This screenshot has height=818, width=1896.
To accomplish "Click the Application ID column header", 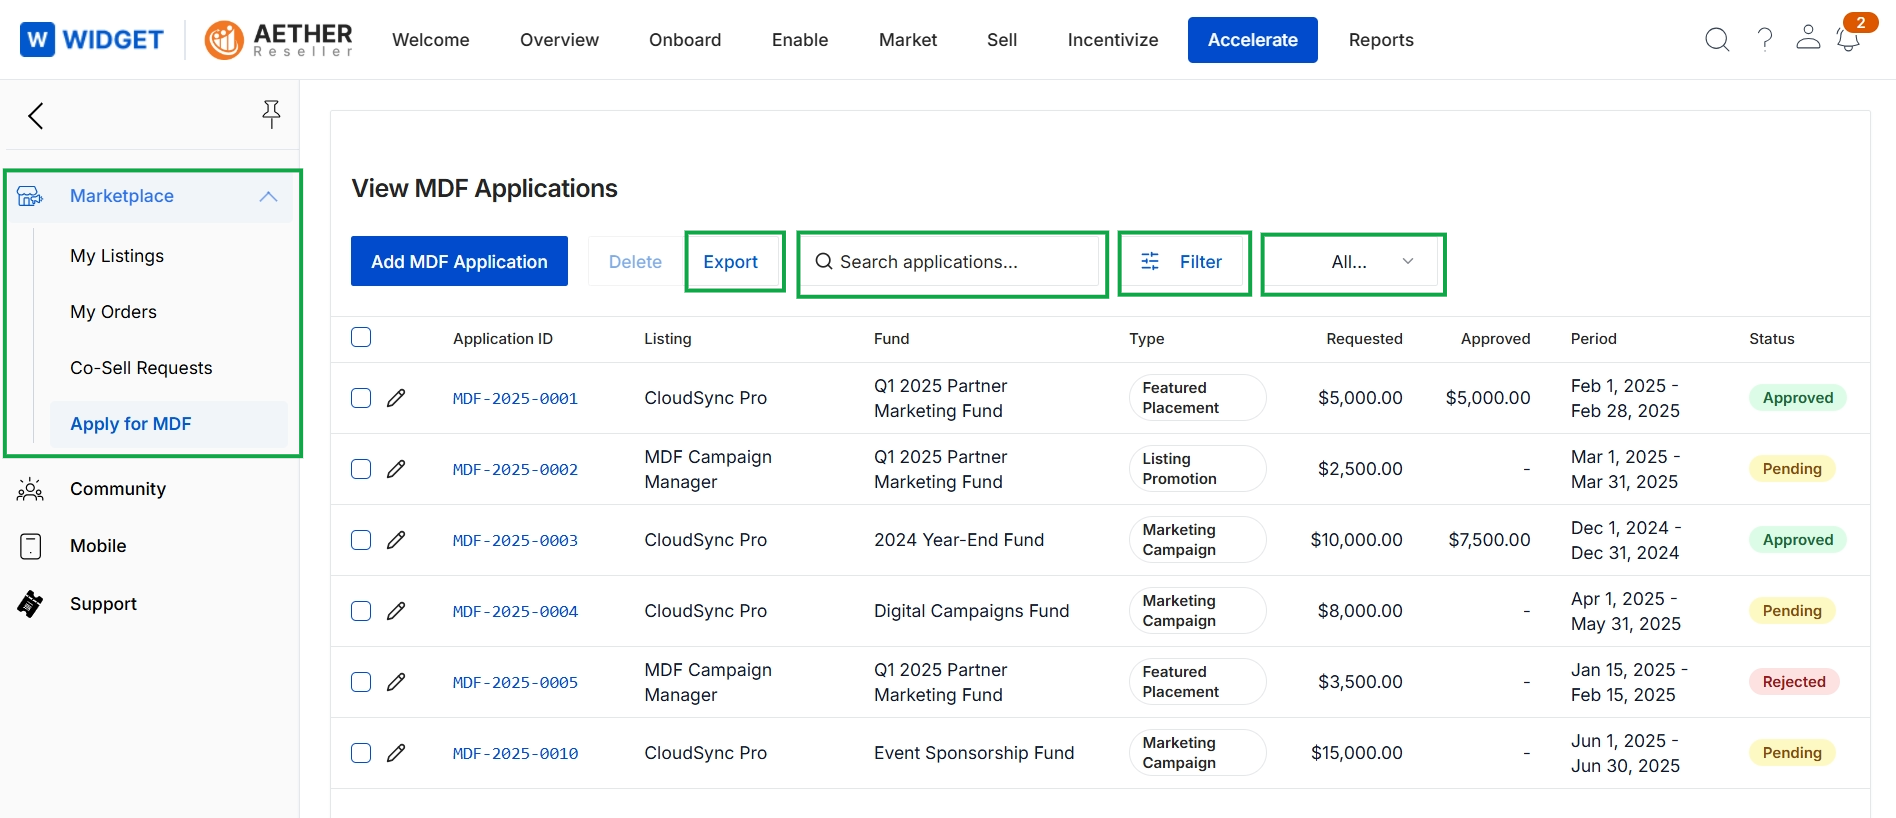I will click(503, 339).
